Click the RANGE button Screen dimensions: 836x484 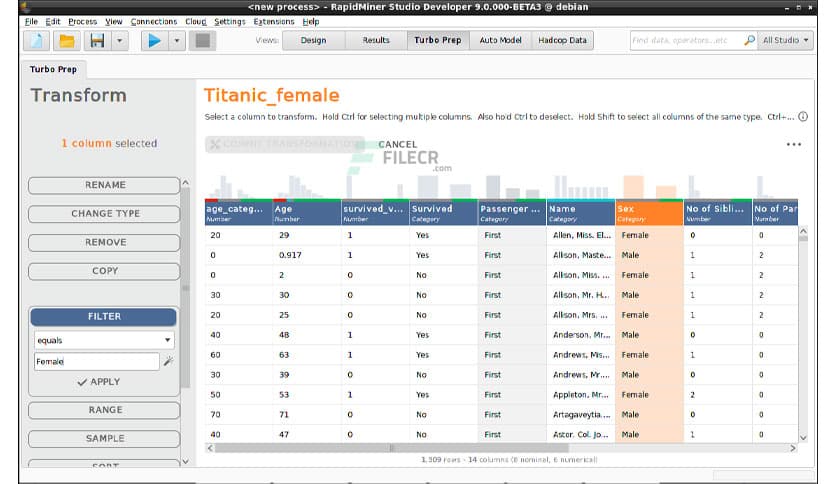click(x=104, y=410)
